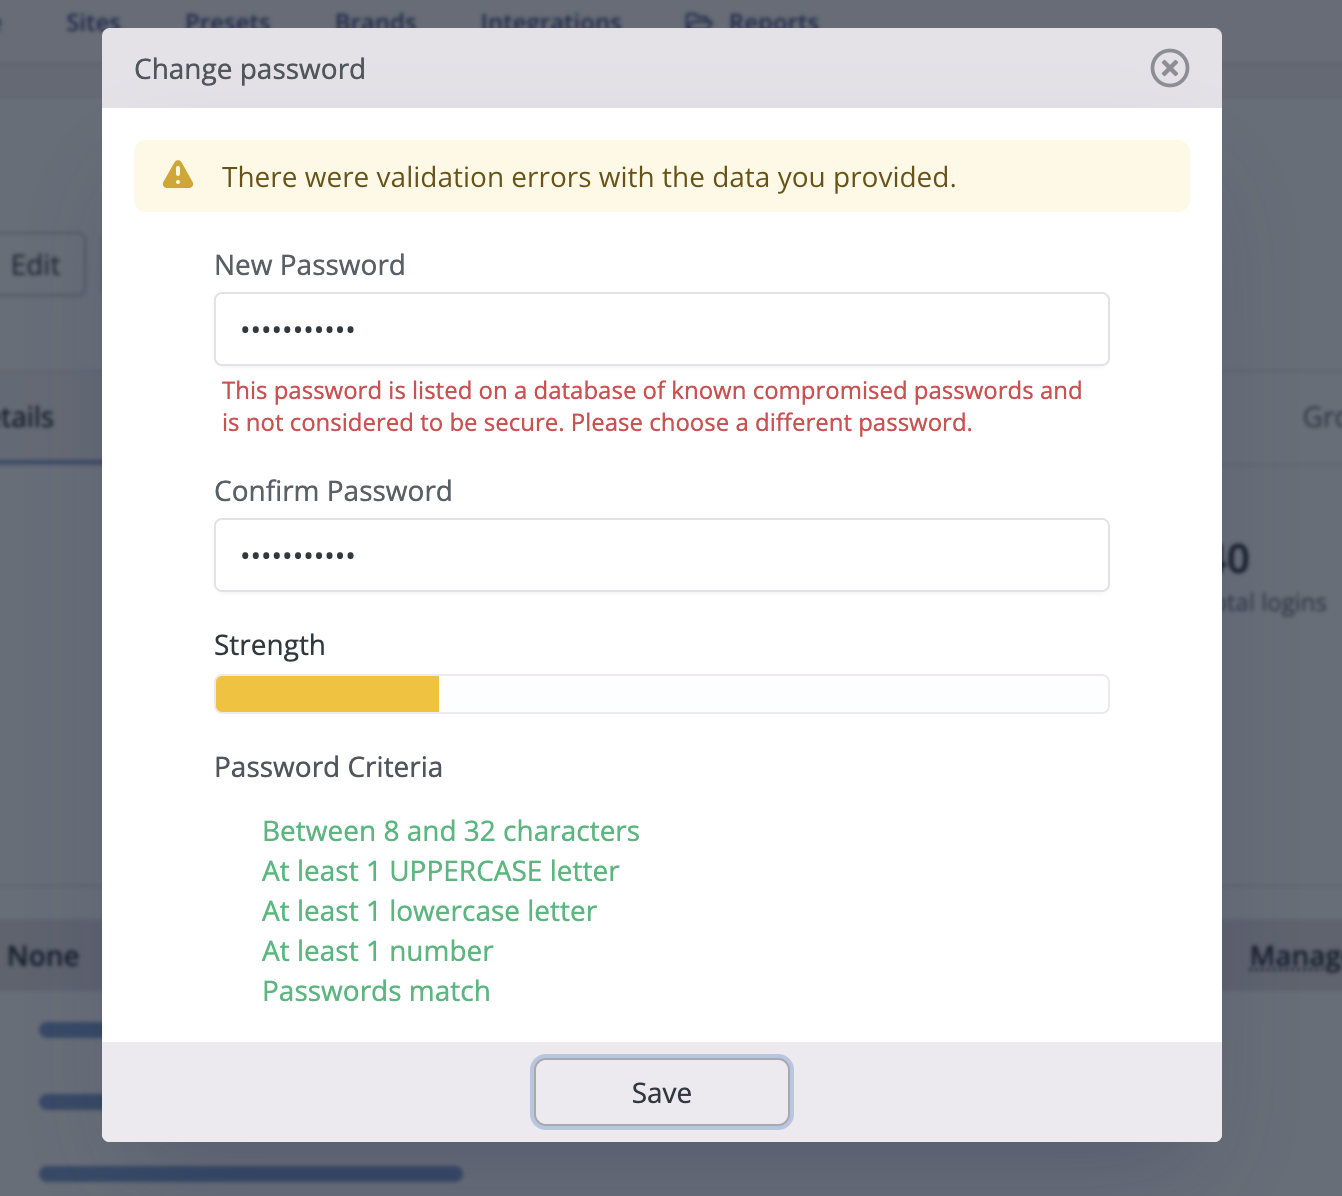Open the Integrations section

(x=549, y=18)
